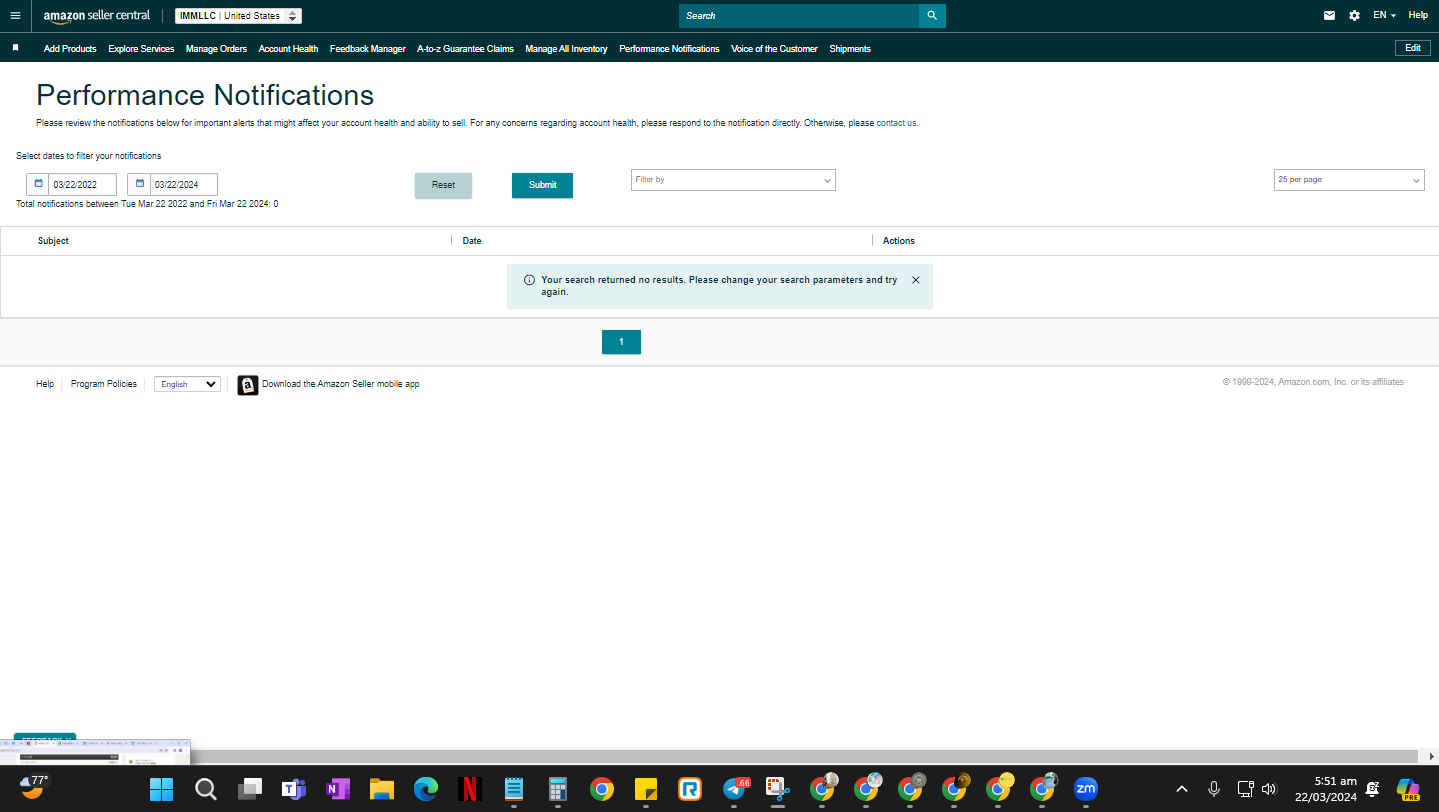Open Netflix from taskbar
Screen dimensions: 1439x812
point(470,789)
